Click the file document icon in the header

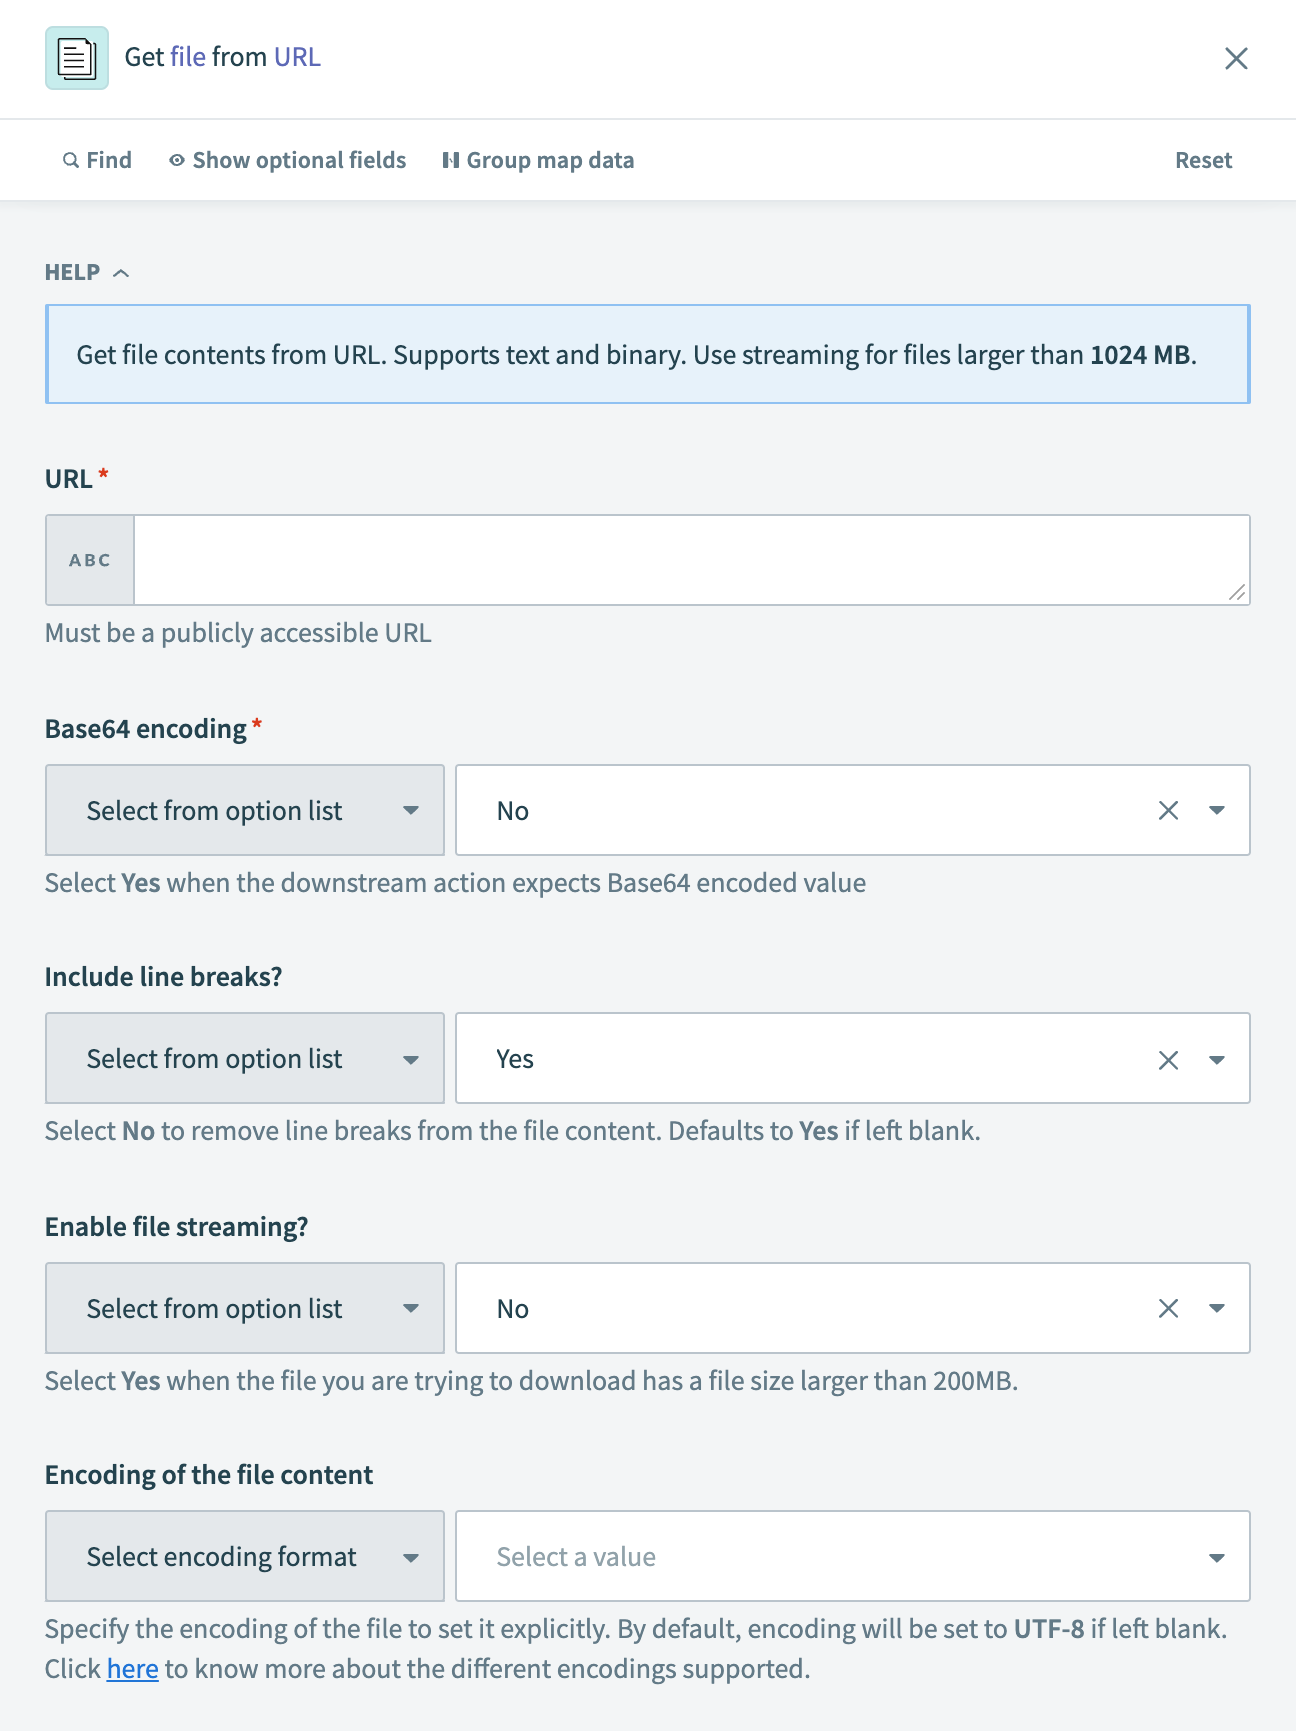pos(76,58)
